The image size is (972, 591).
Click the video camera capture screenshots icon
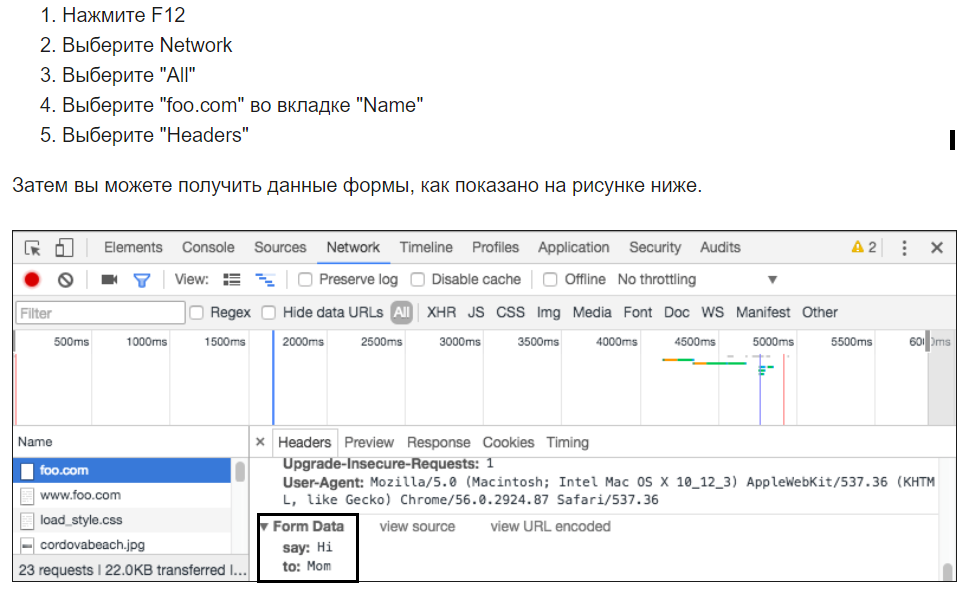pyautogui.click(x=109, y=280)
